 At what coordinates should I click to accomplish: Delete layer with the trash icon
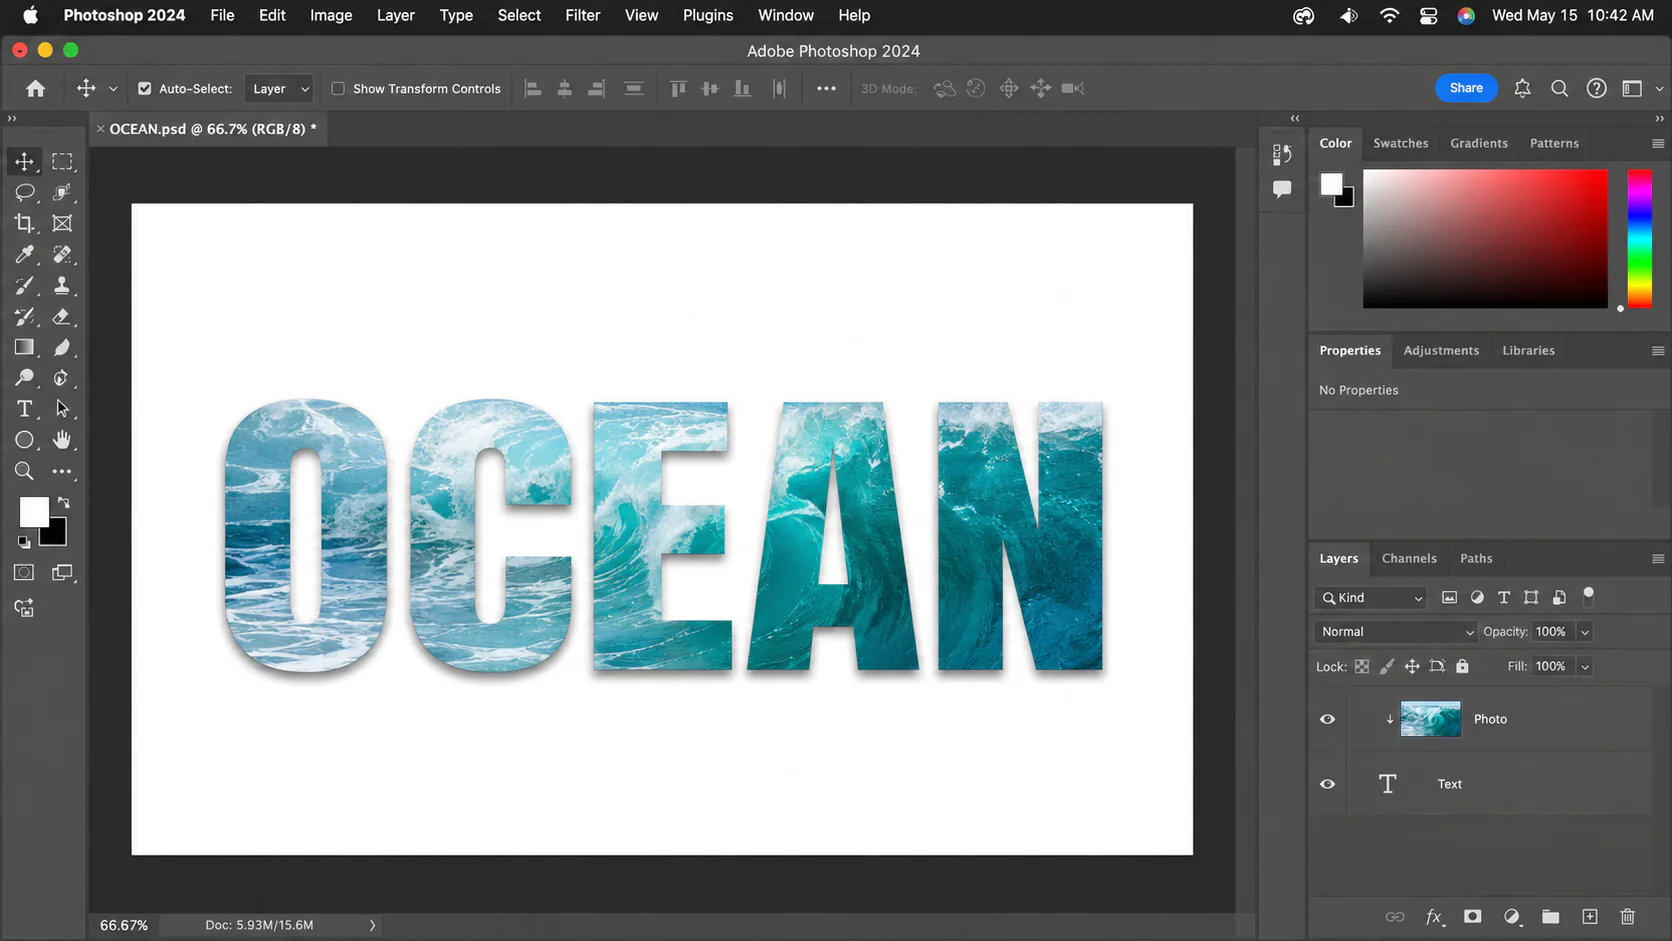(1628, 916)
